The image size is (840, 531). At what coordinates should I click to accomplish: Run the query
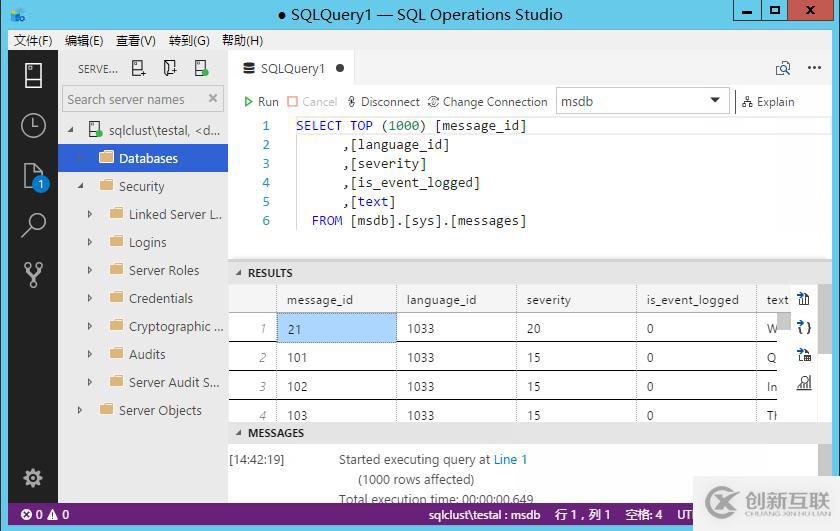(x=261, y=102)
